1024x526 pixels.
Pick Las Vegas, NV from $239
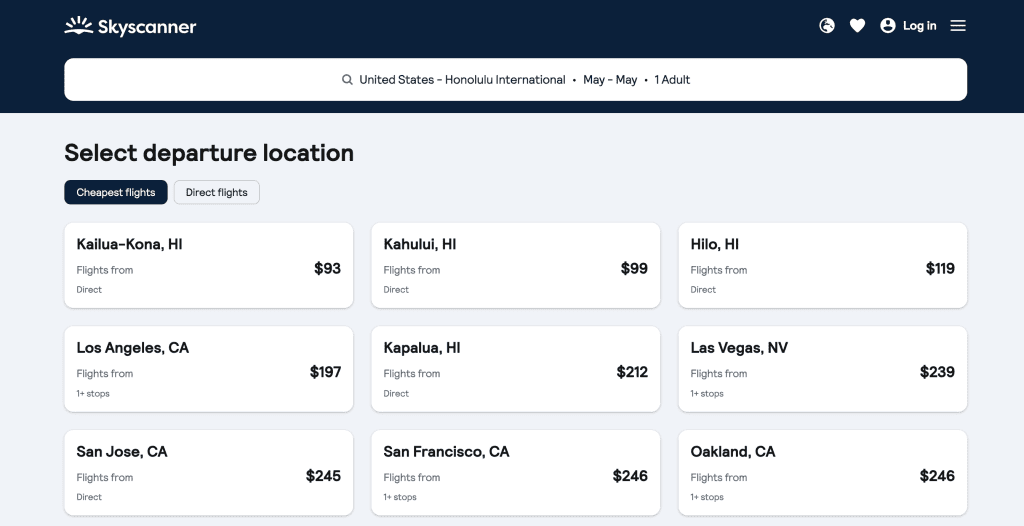click(822, 369)
